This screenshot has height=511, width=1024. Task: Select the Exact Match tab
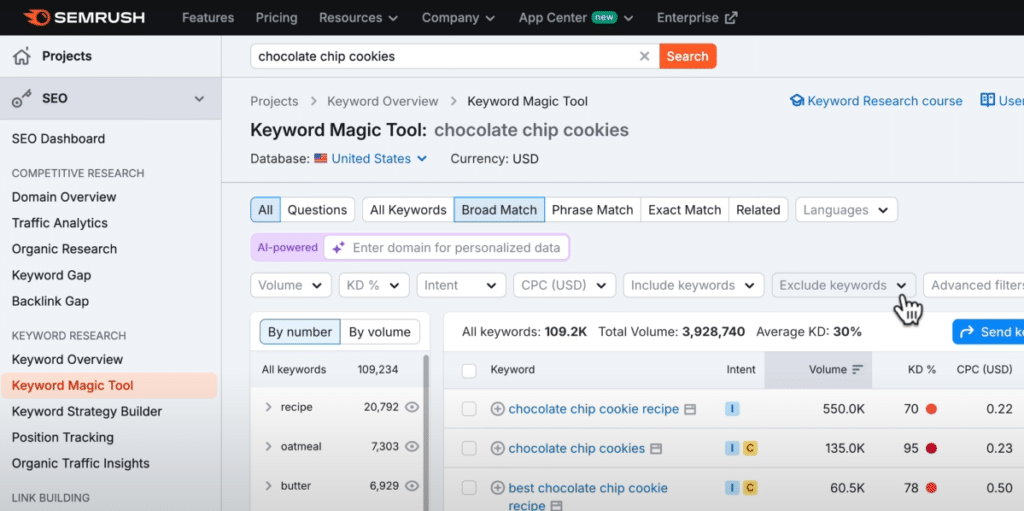[684, 210]
